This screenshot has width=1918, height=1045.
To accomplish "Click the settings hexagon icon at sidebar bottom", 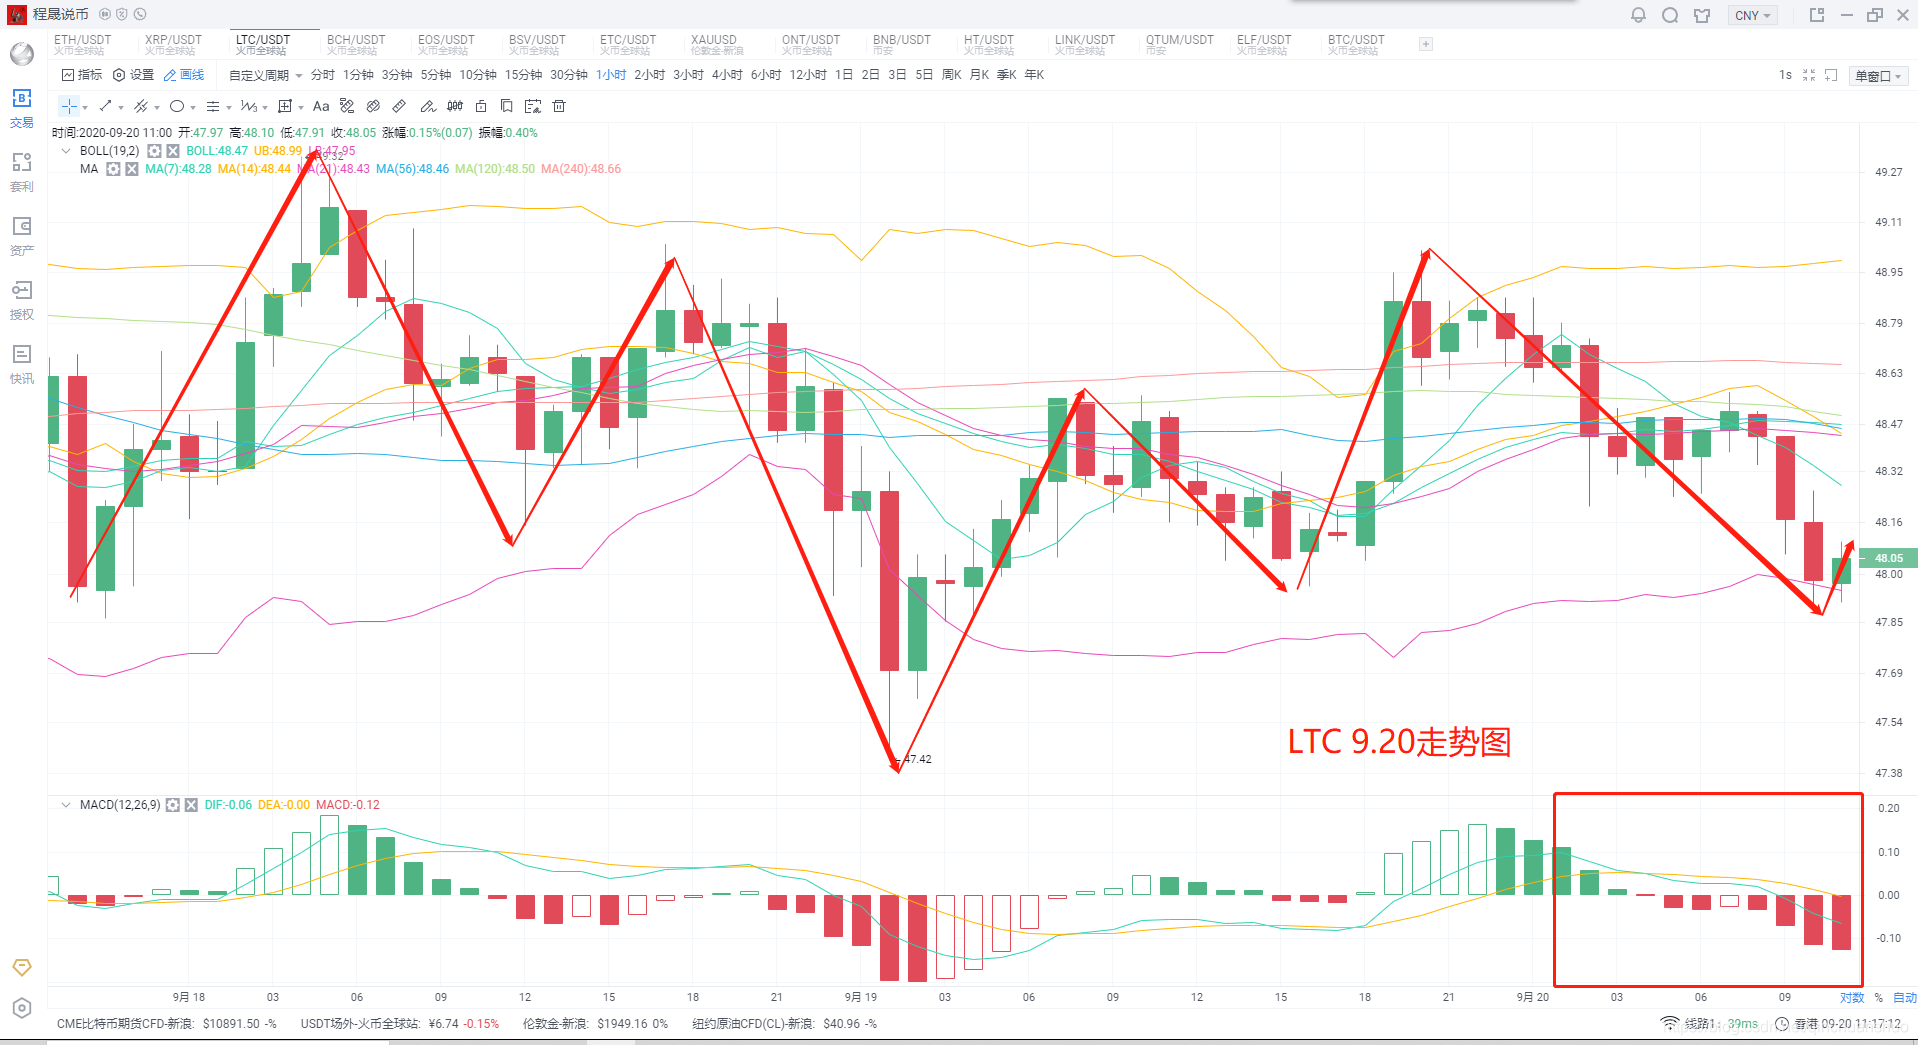I will pyautogui.click(x=22, y=1008).
